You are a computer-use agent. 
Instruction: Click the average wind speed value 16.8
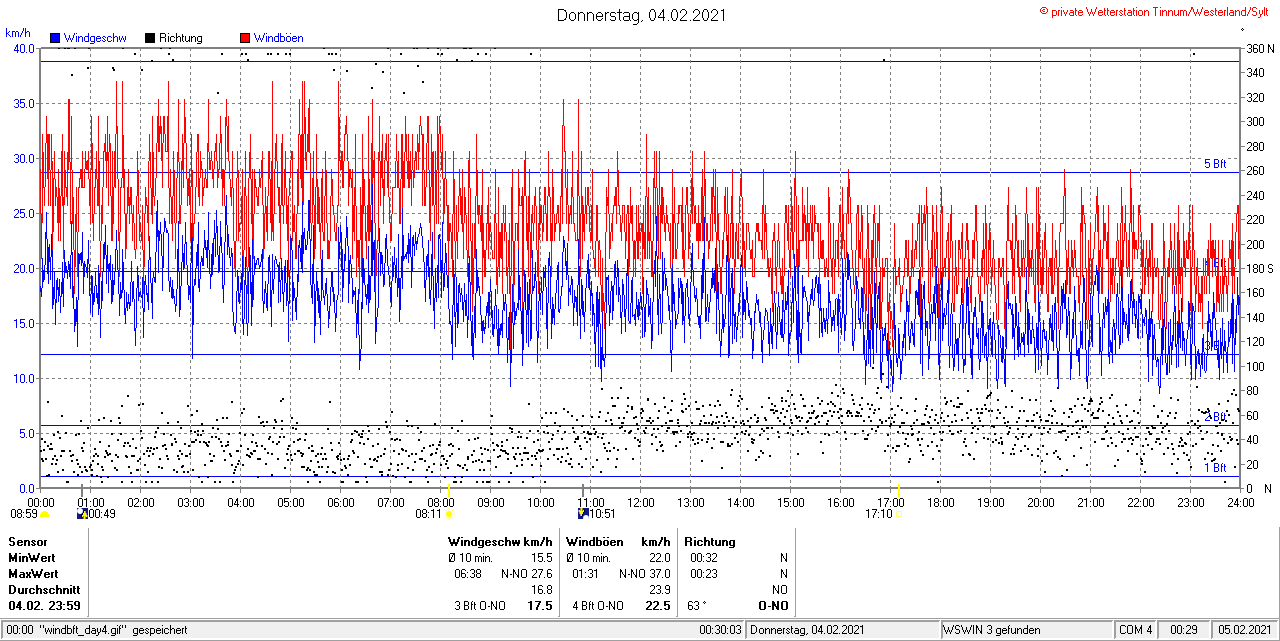tap(541, 590)
